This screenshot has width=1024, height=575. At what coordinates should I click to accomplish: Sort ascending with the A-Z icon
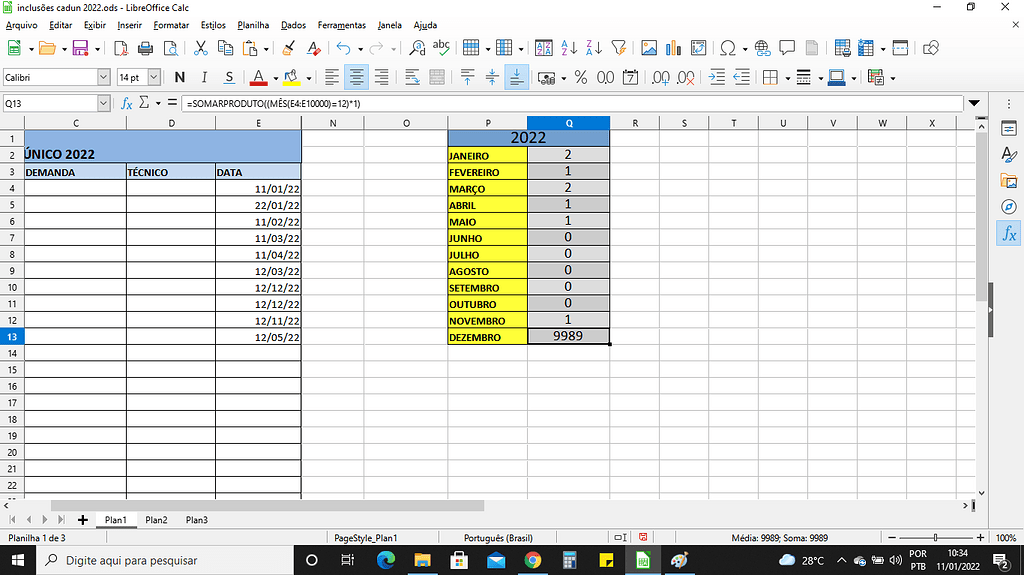click(569, 48)
